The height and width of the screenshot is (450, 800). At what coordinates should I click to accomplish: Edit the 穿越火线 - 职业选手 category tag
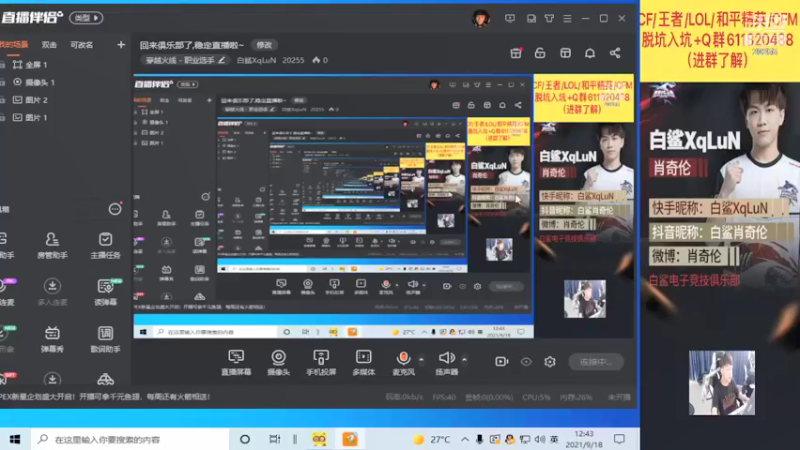pos(186,60)
